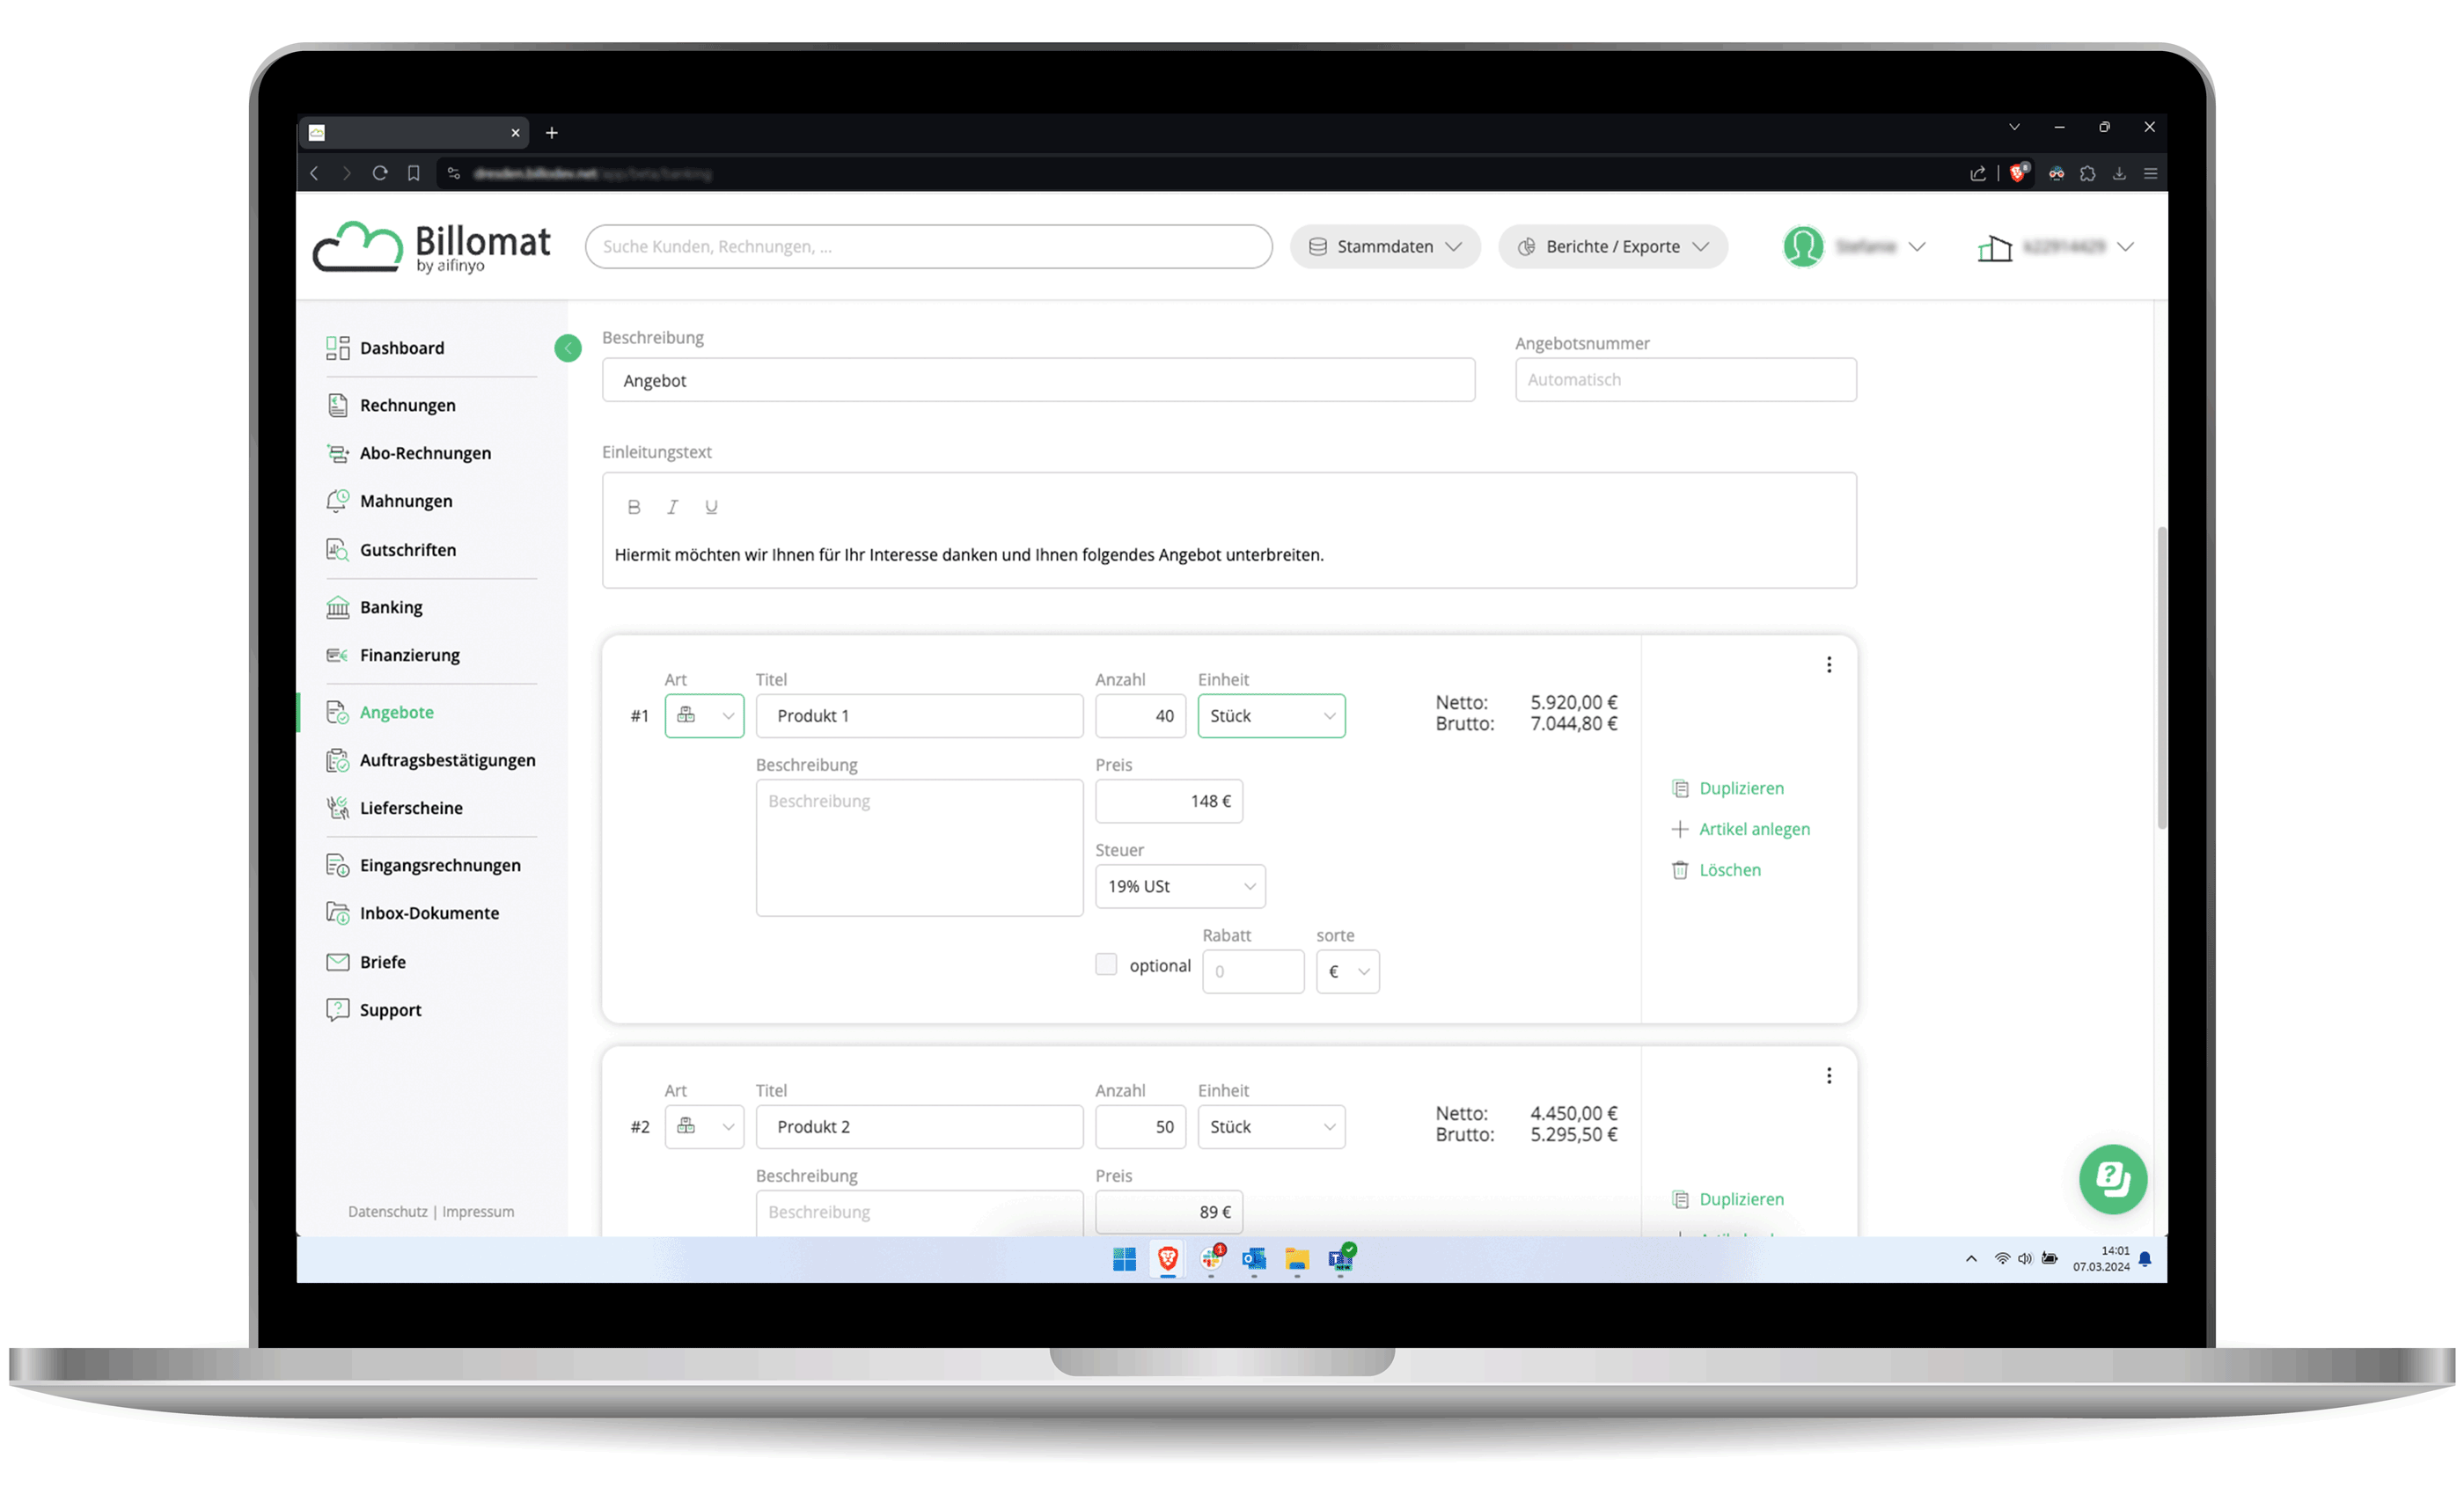This screenshot has height=1502, width=2464.
Task: Open the Berichte / Exporte dropdown
Action: point(1612,247)
